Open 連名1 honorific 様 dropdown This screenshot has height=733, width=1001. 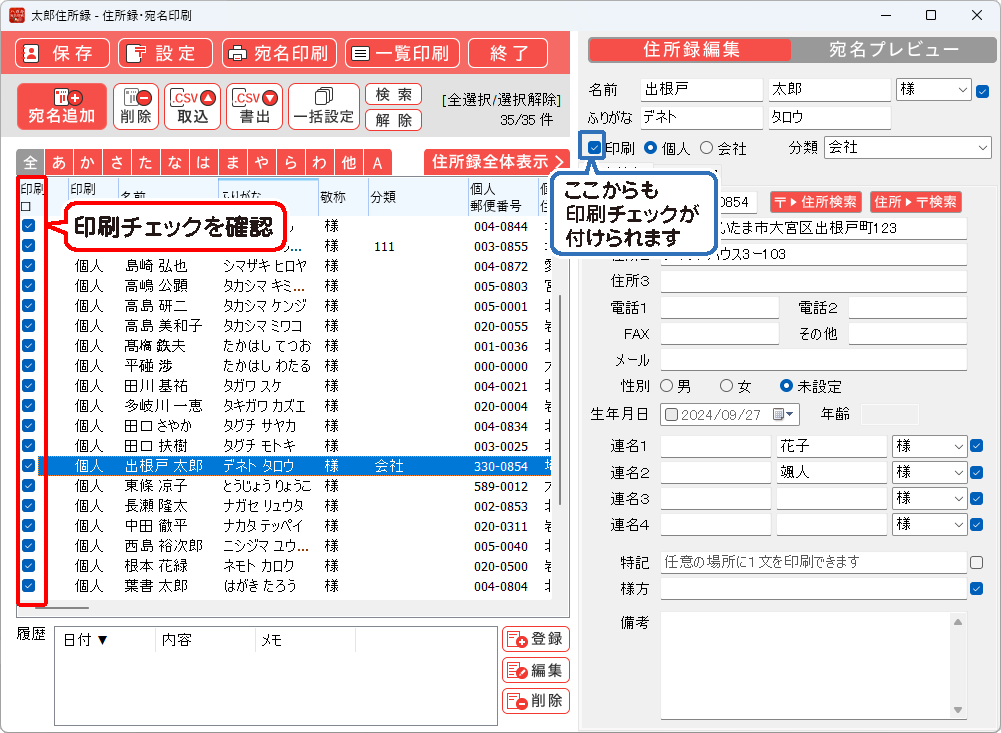tap(959, 446)
